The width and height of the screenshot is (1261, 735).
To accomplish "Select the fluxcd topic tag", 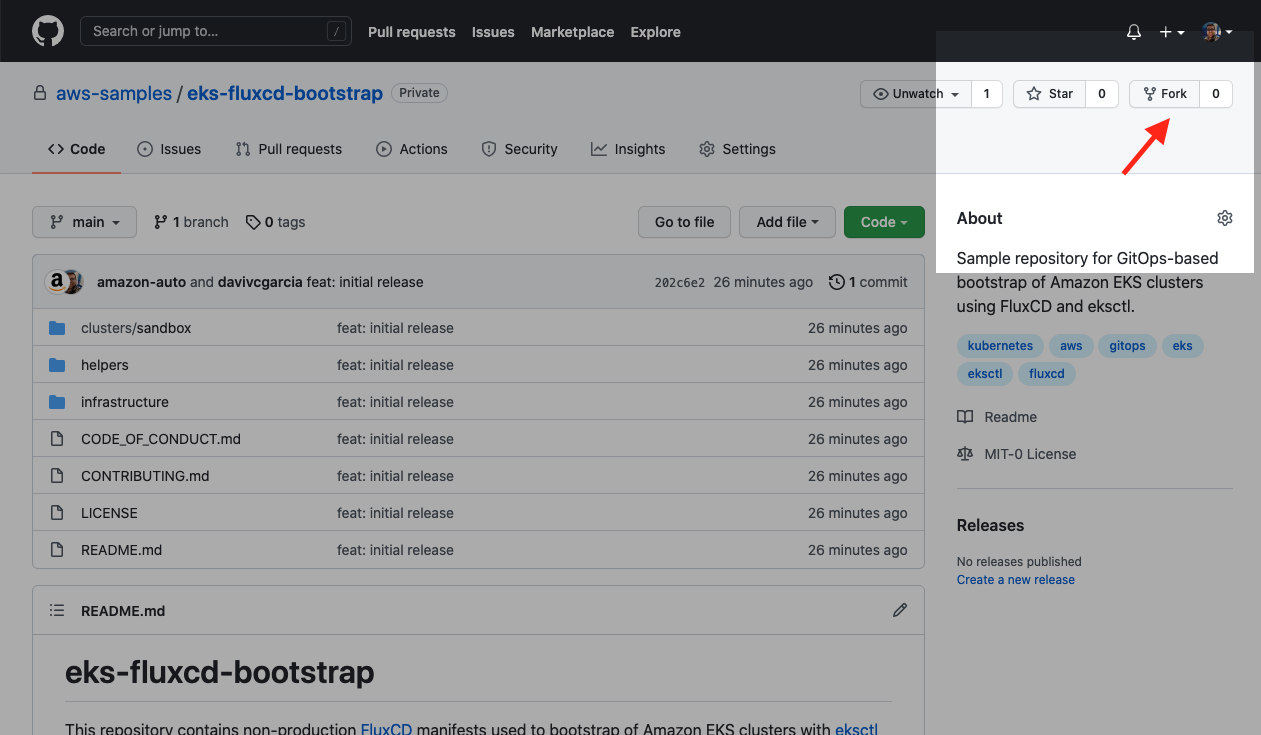I will click(1047, 374).
